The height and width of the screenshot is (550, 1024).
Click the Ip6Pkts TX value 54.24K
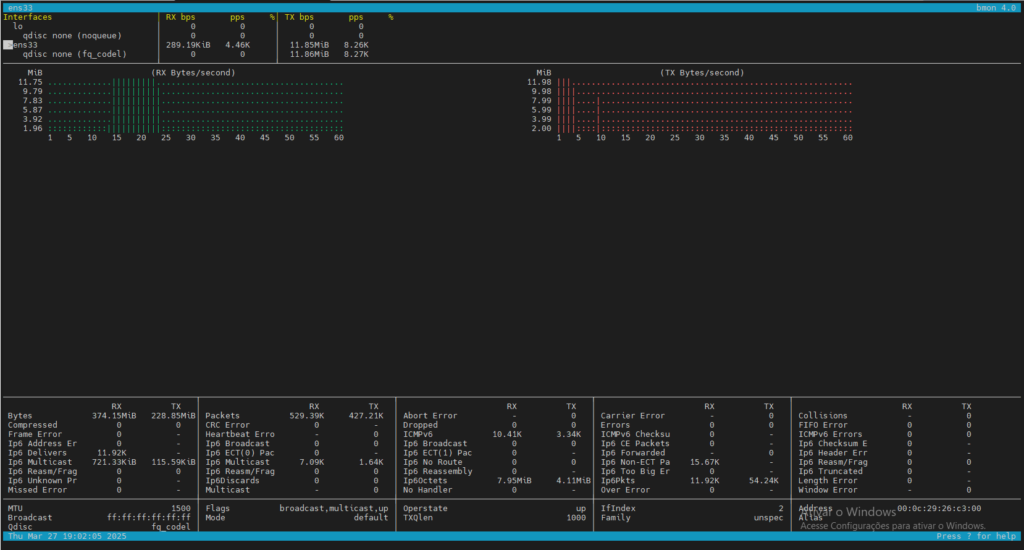(763, 481)
